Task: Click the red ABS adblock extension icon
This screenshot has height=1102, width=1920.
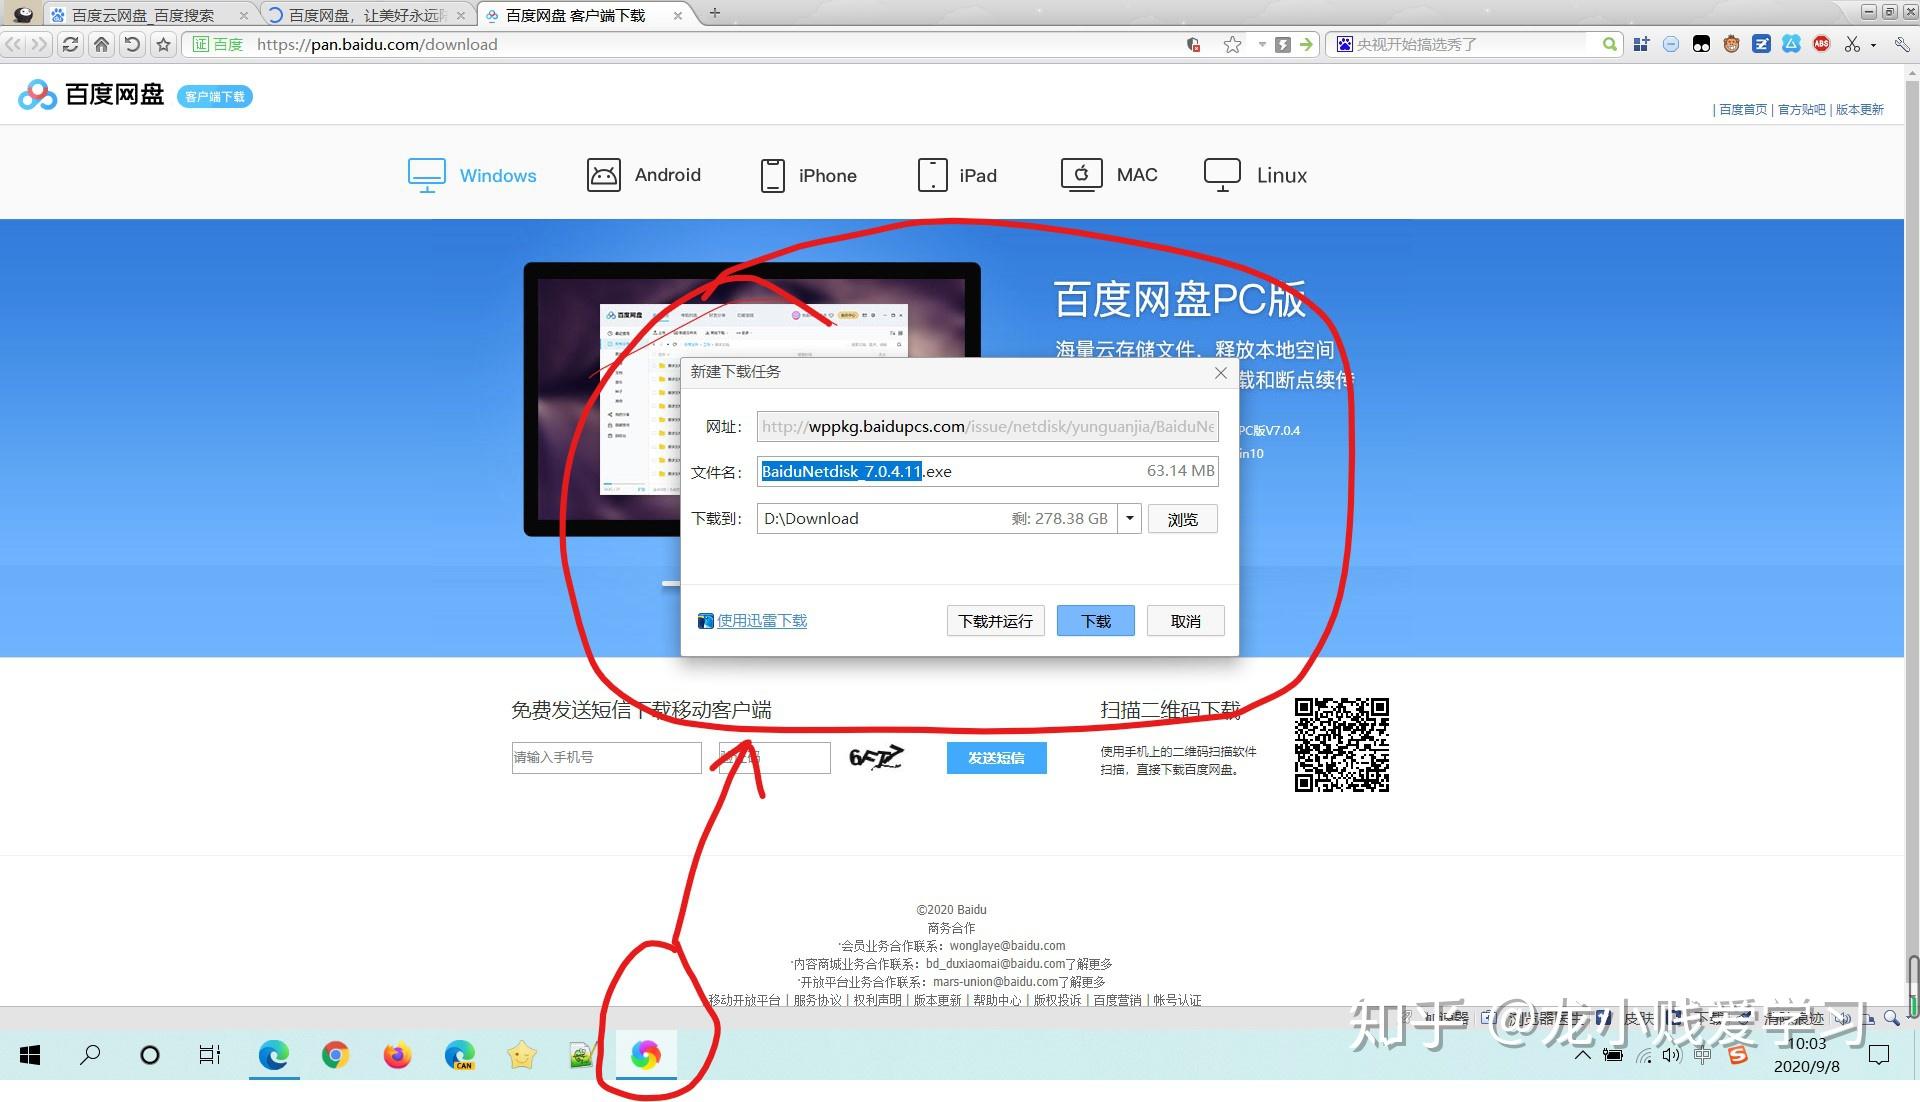Action: click(x=1822, y=44)
